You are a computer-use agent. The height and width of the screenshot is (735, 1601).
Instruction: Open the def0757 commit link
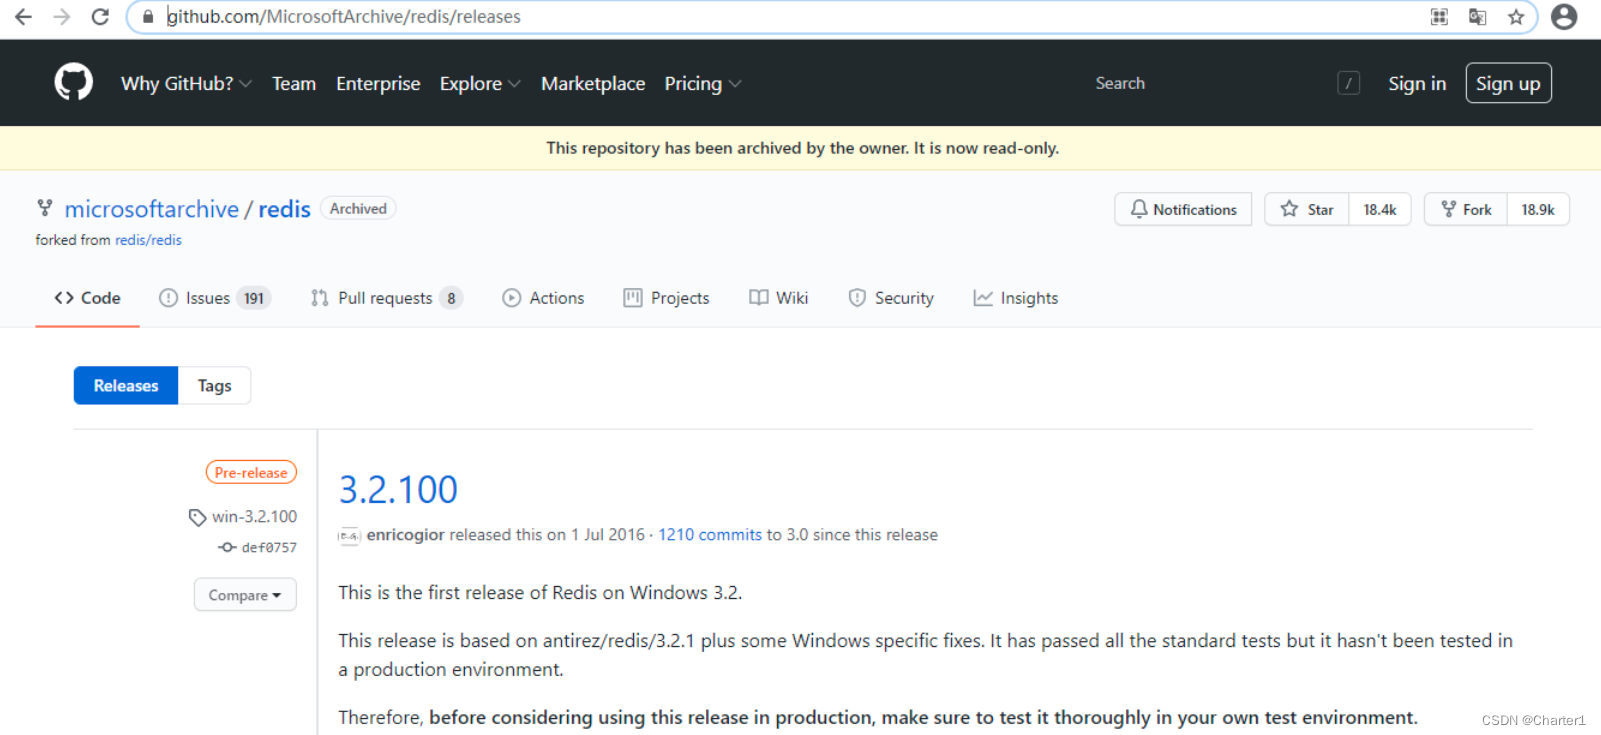[x=269, y=548]
